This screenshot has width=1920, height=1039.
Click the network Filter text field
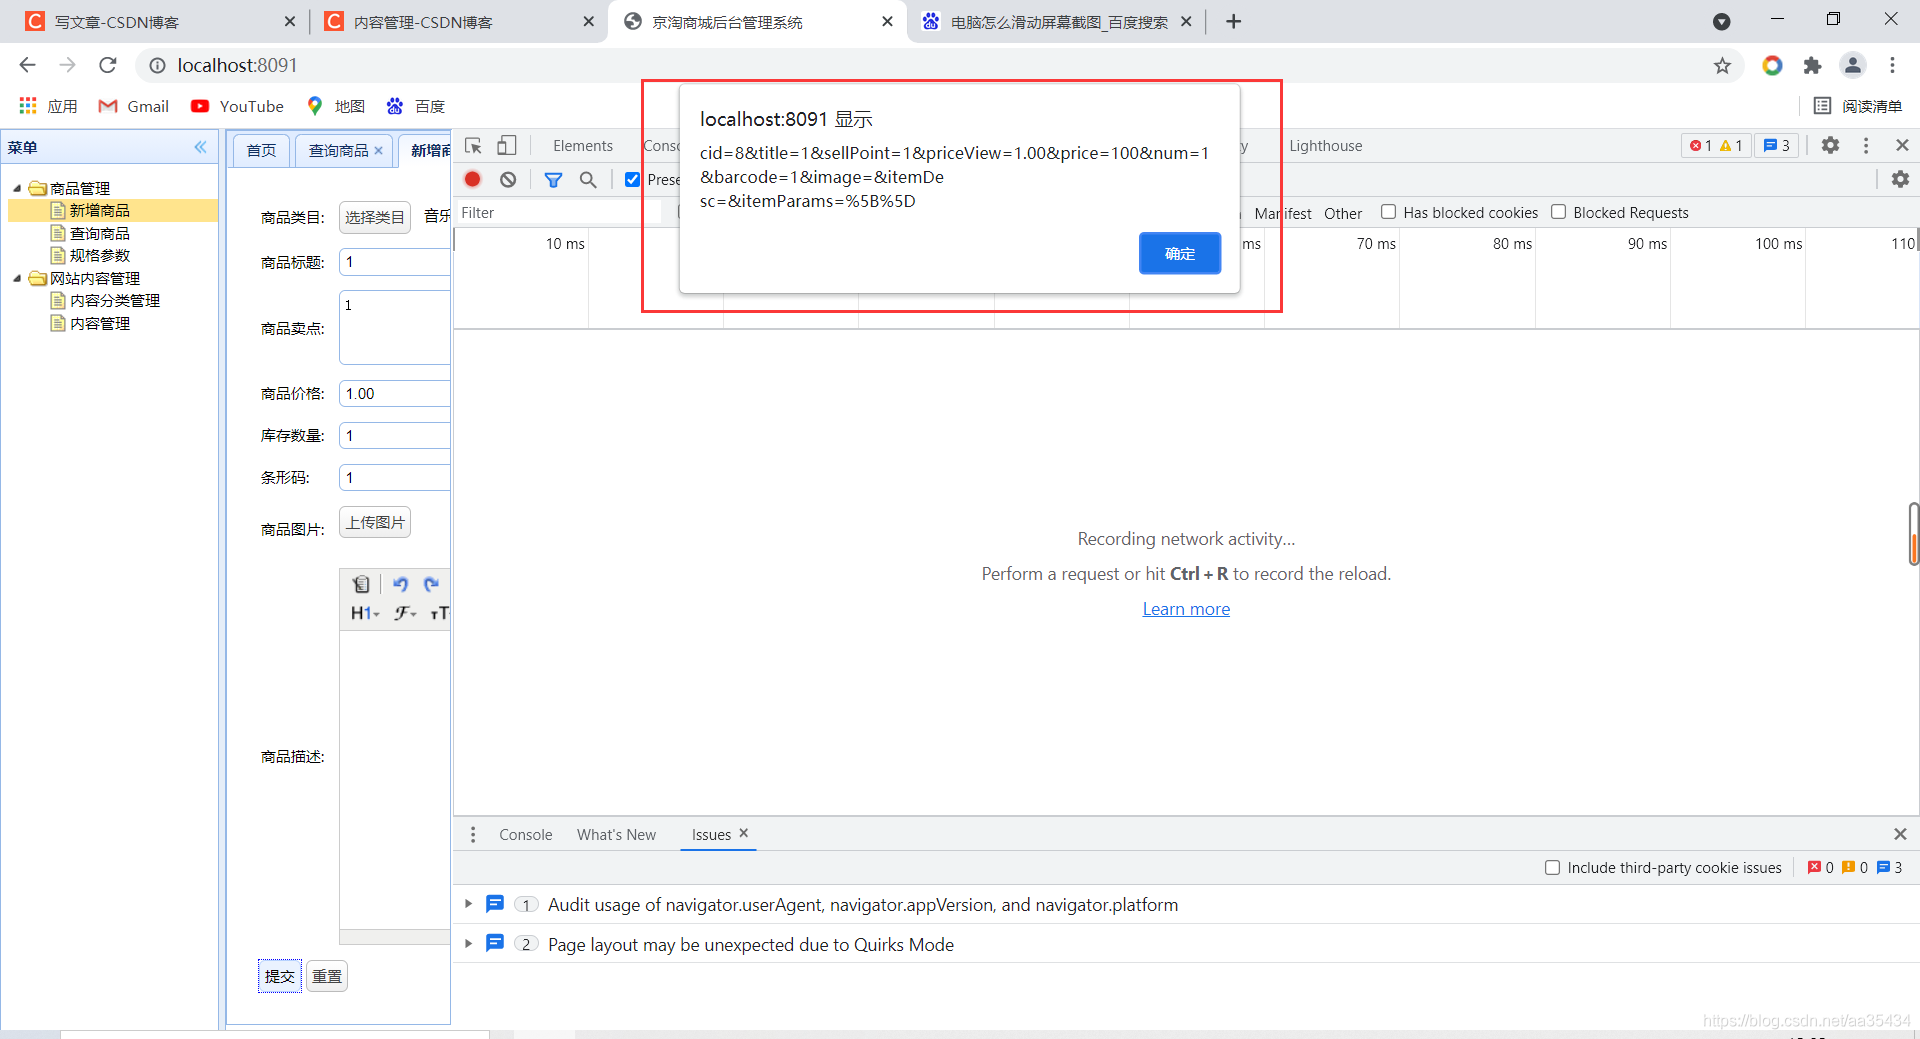pos(558,212)
